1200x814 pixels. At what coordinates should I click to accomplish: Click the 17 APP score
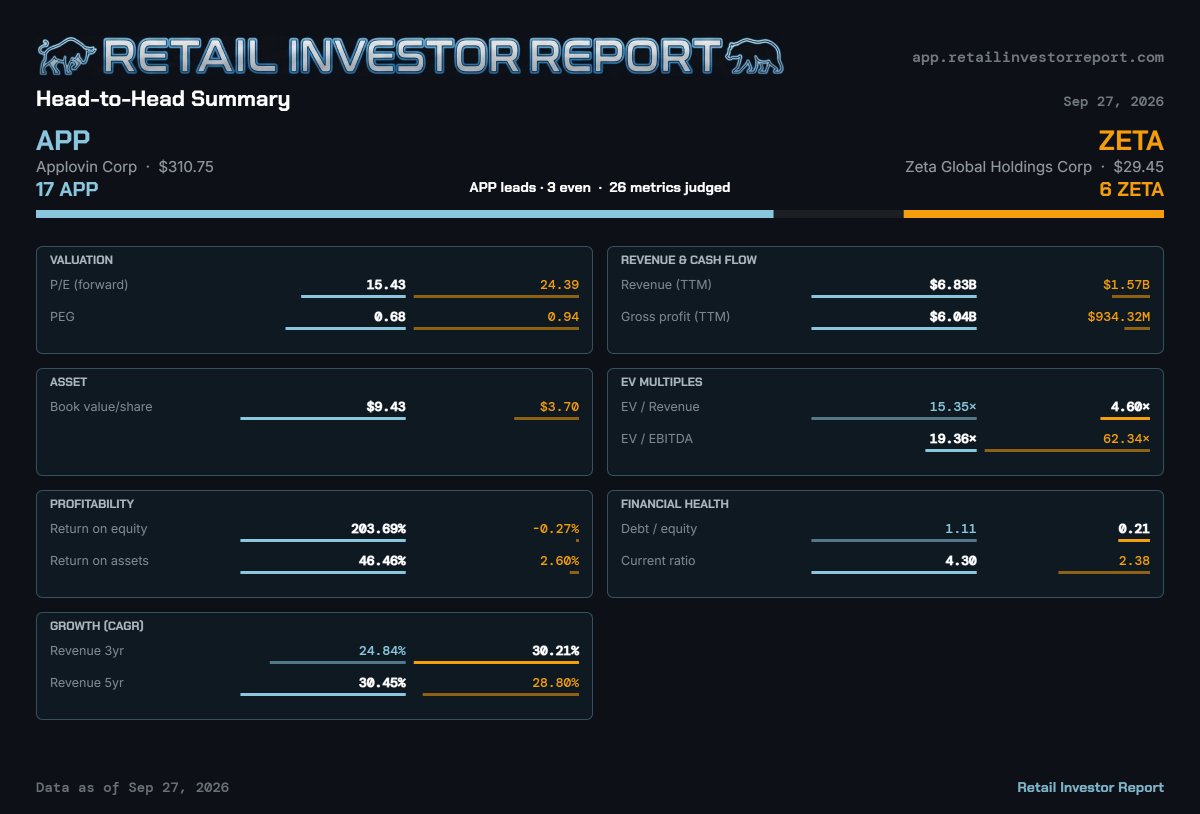coord(67,189)
